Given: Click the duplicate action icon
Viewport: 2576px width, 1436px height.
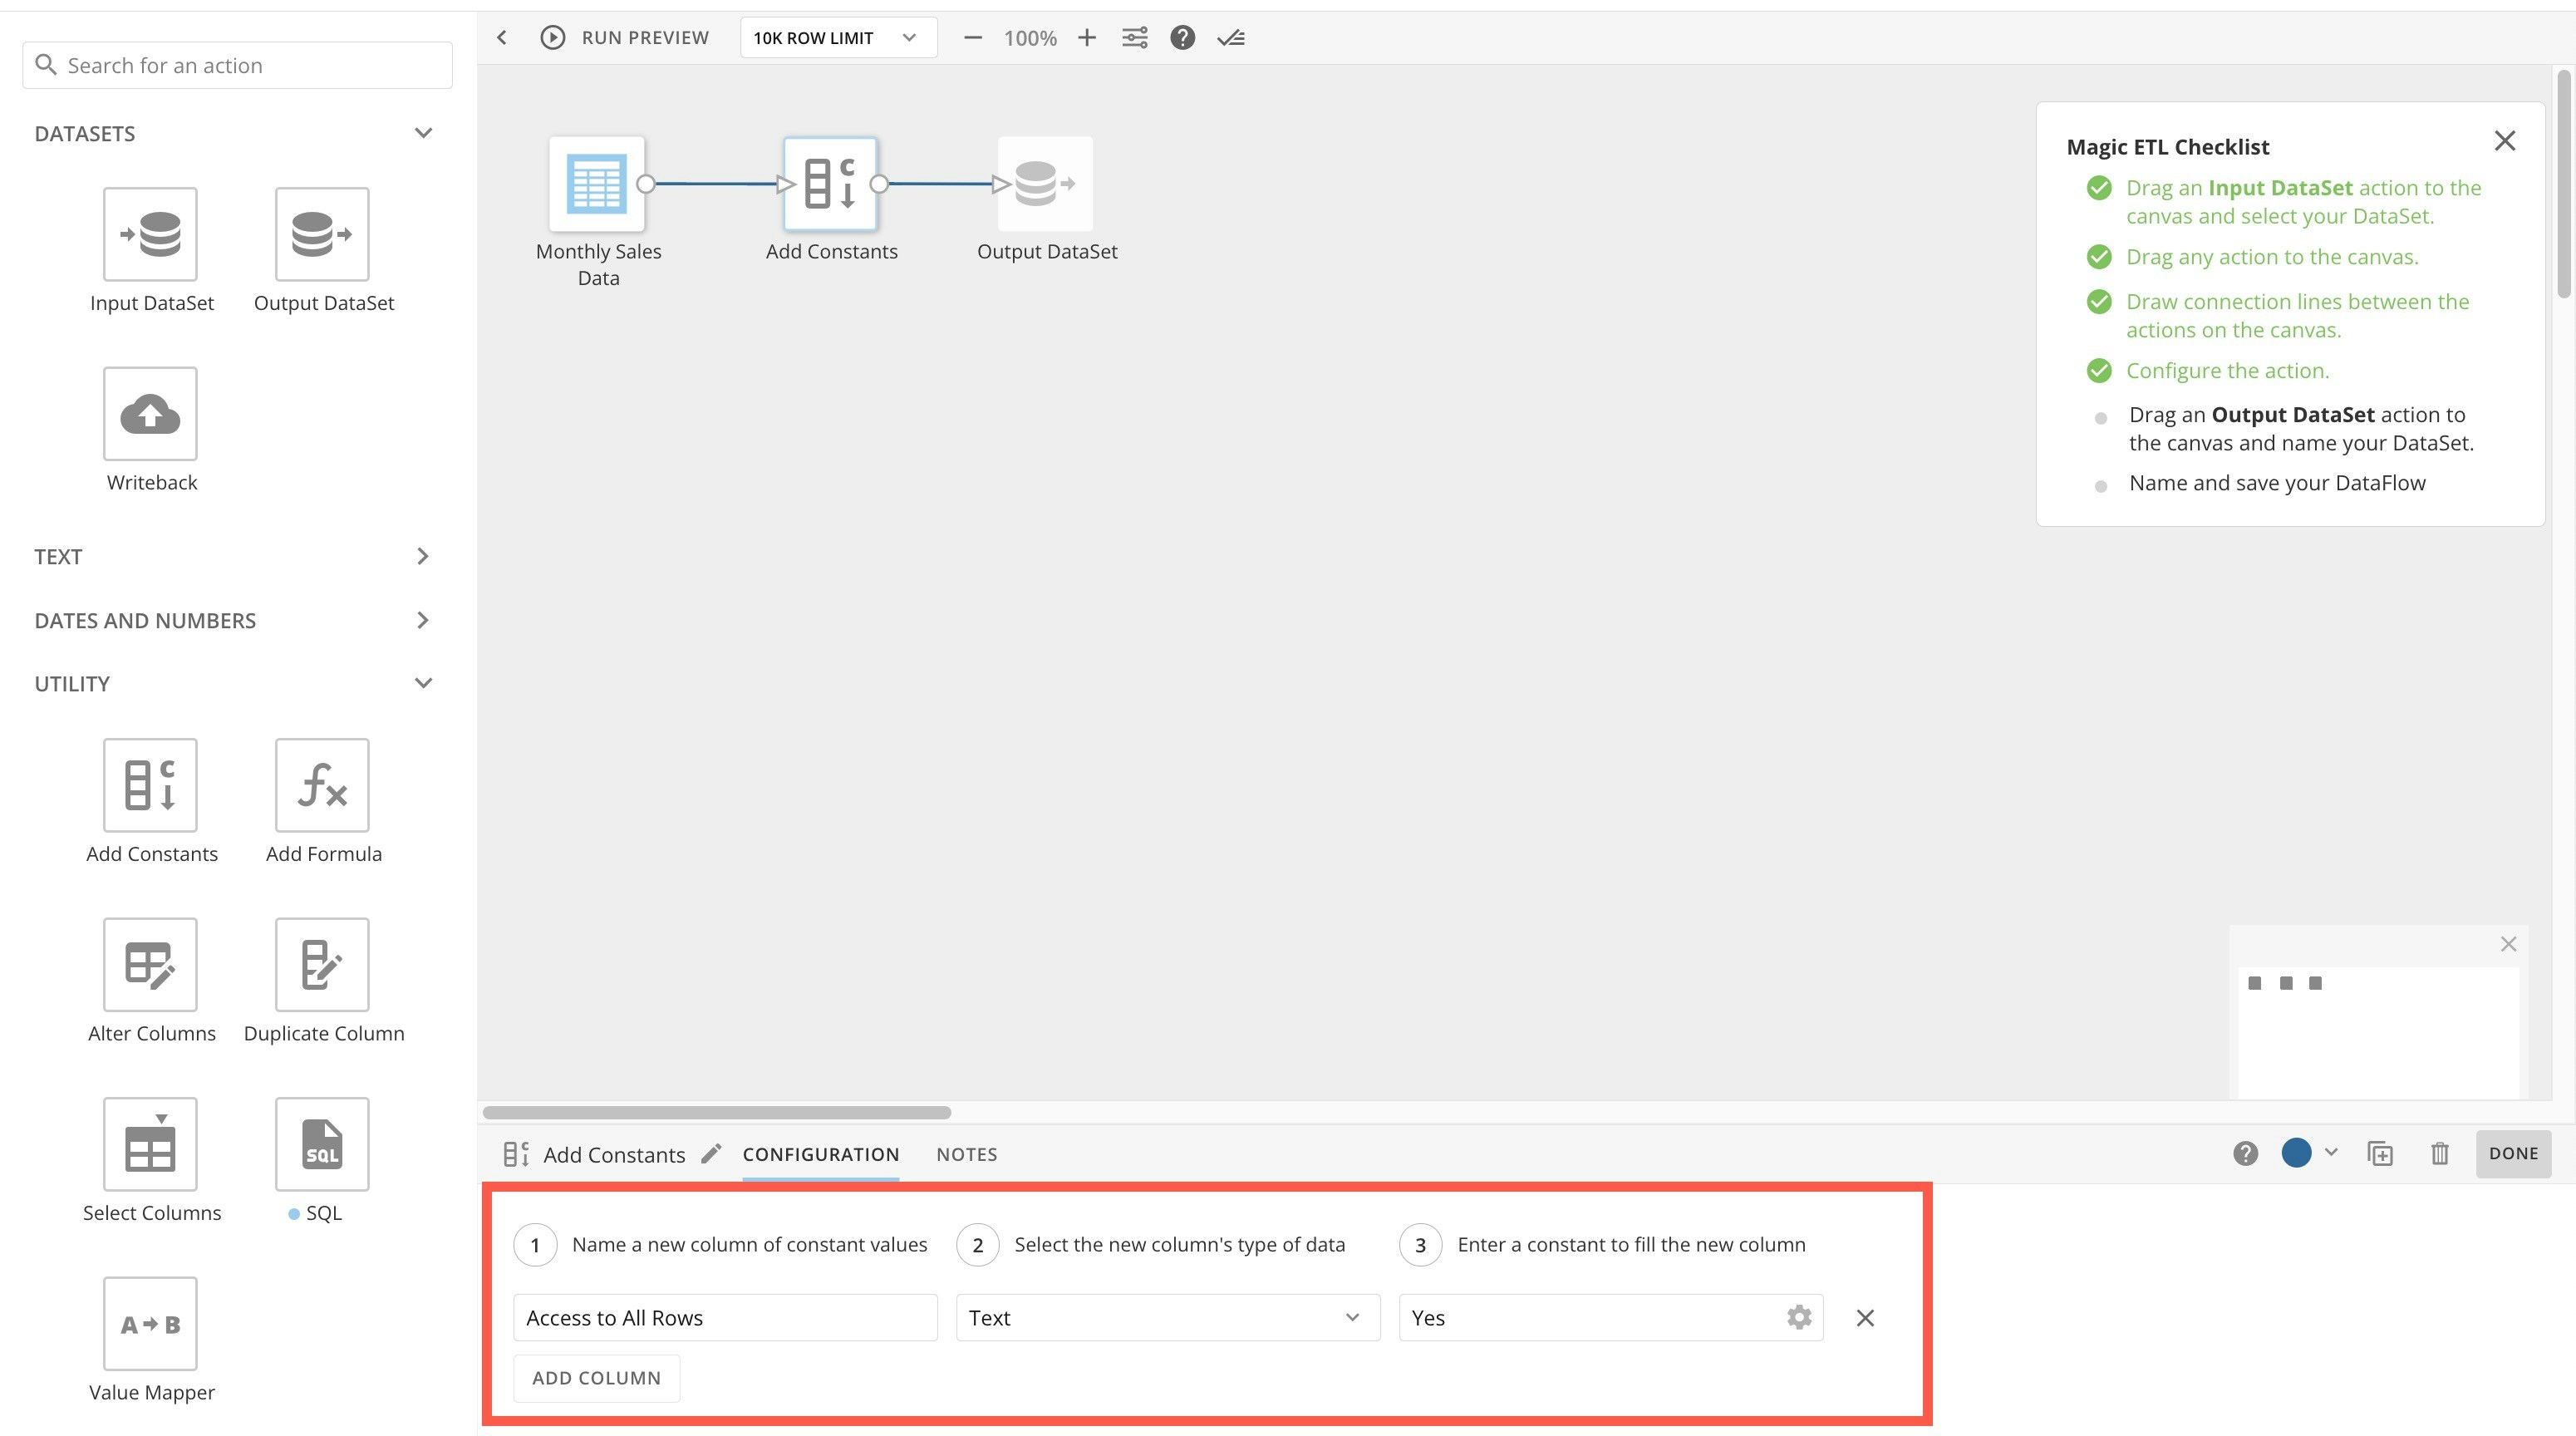Looking at the screenshot, I should [2380, 1154].
